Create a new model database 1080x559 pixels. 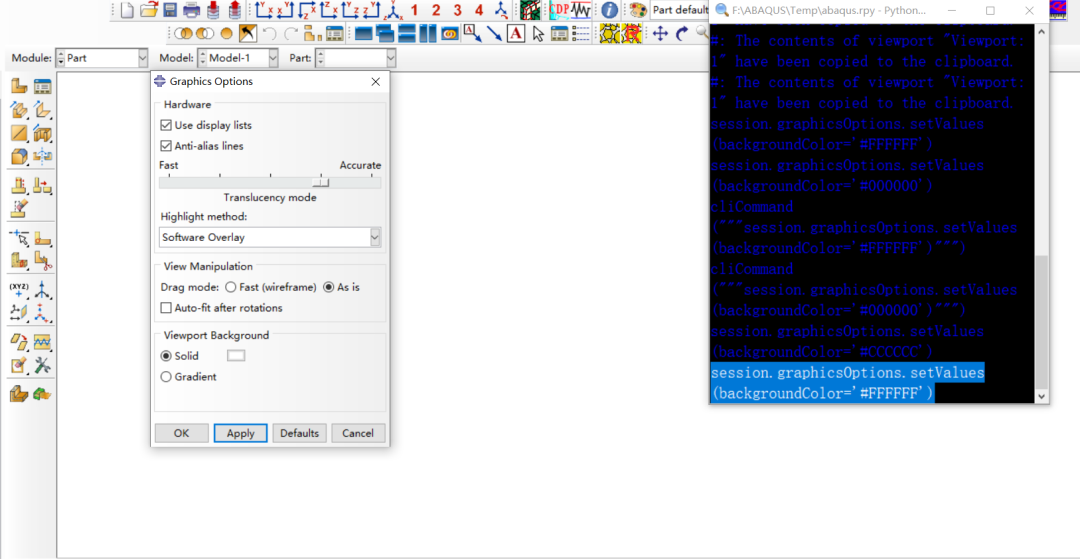127,10
